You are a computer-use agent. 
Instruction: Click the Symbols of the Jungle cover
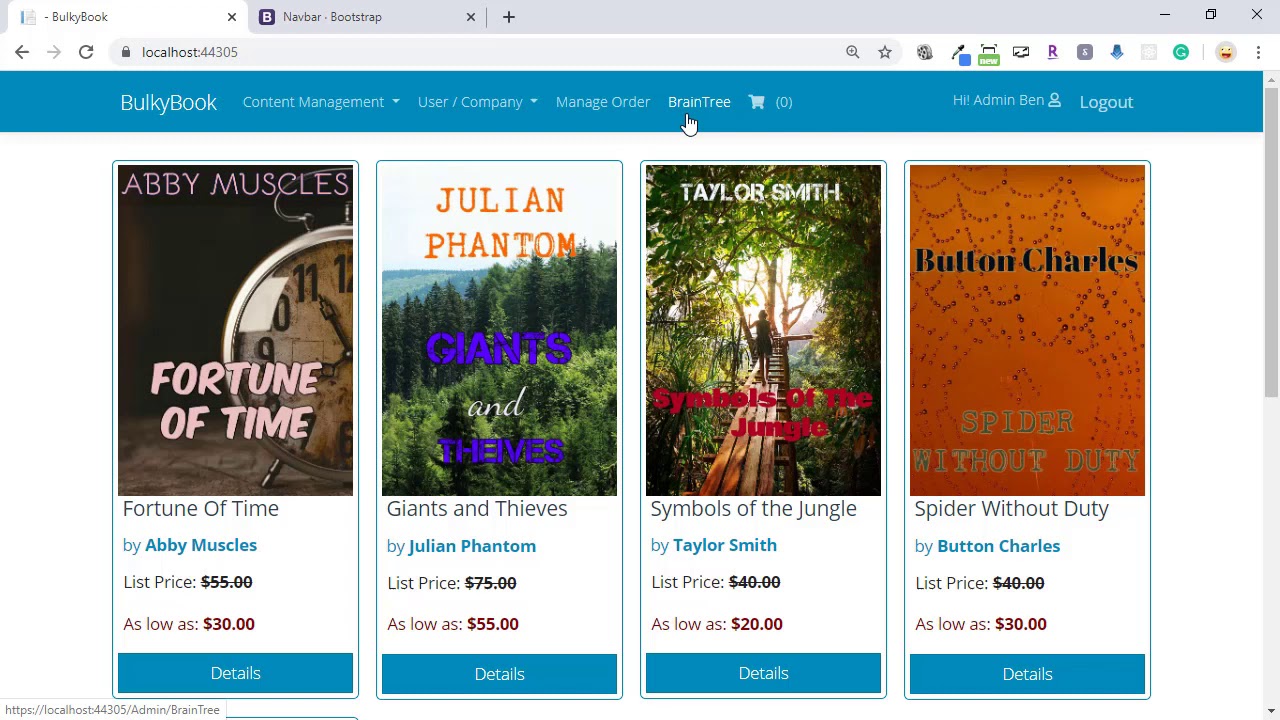(763, 330)
